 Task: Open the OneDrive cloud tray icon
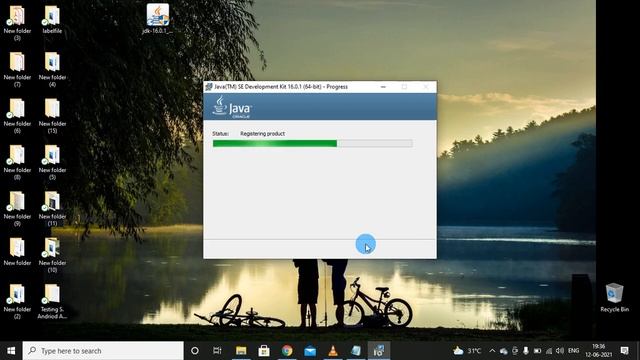[x=504, y=351]
